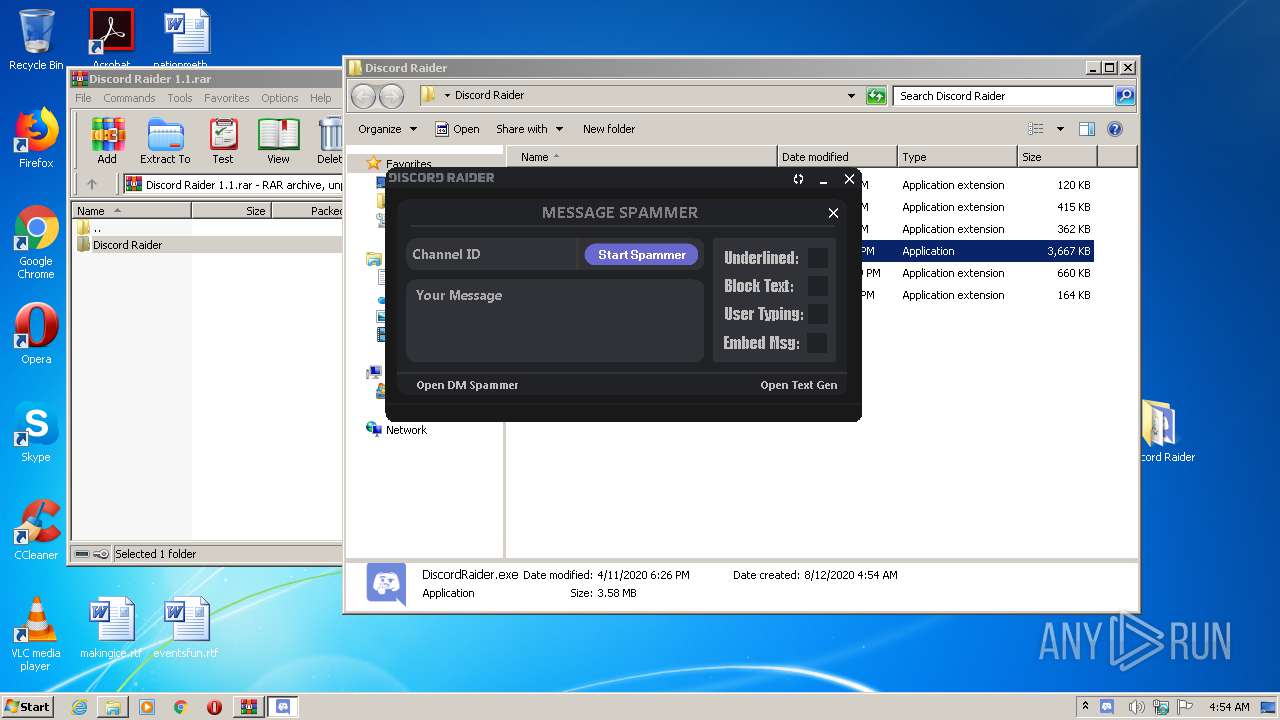Open WinRAR Favorites menu
1280x720 pixels.
click(227, 98)
